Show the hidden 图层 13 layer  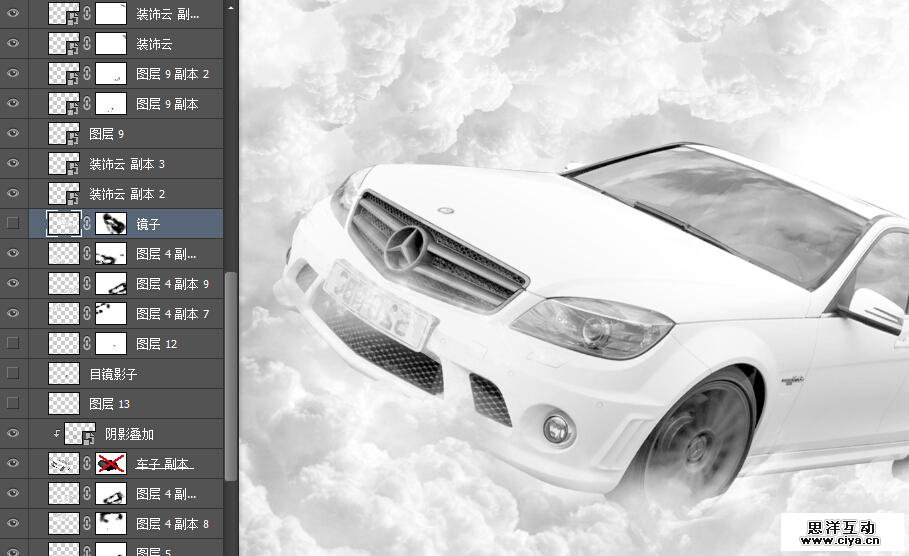pos(13,404)
